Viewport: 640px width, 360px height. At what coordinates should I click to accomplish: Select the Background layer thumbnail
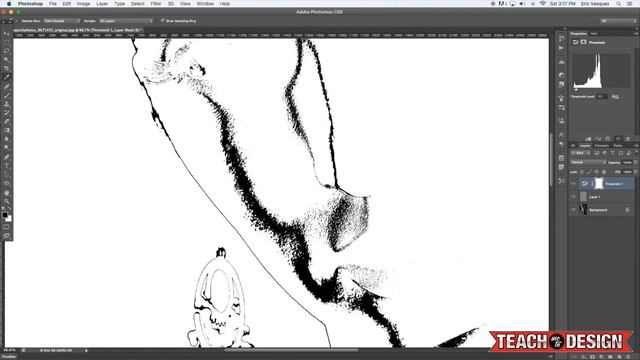coord(583,210)
